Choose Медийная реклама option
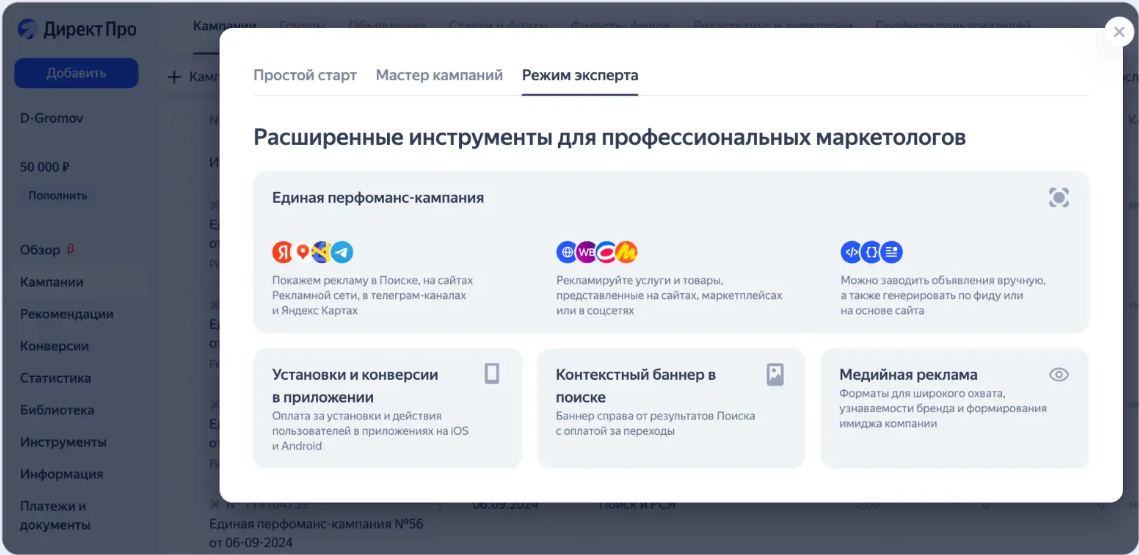The height and width of the screenshot is (555, 1139). pyautogui.click(x=954, y=408)
